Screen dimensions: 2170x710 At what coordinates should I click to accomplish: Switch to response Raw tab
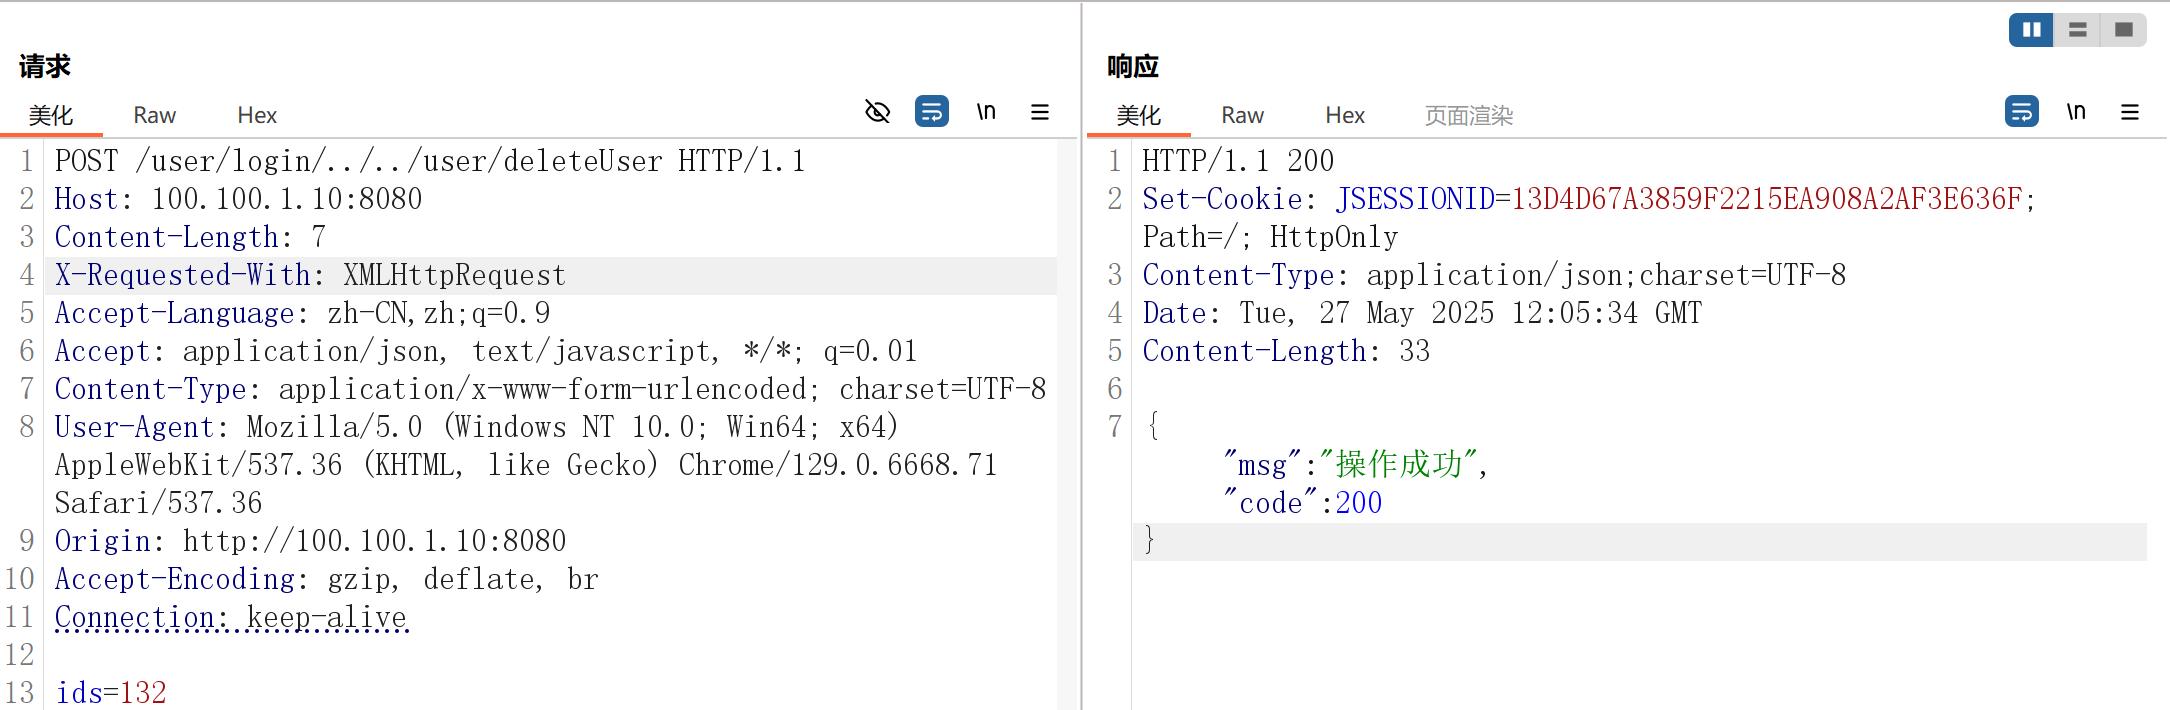1243,116
